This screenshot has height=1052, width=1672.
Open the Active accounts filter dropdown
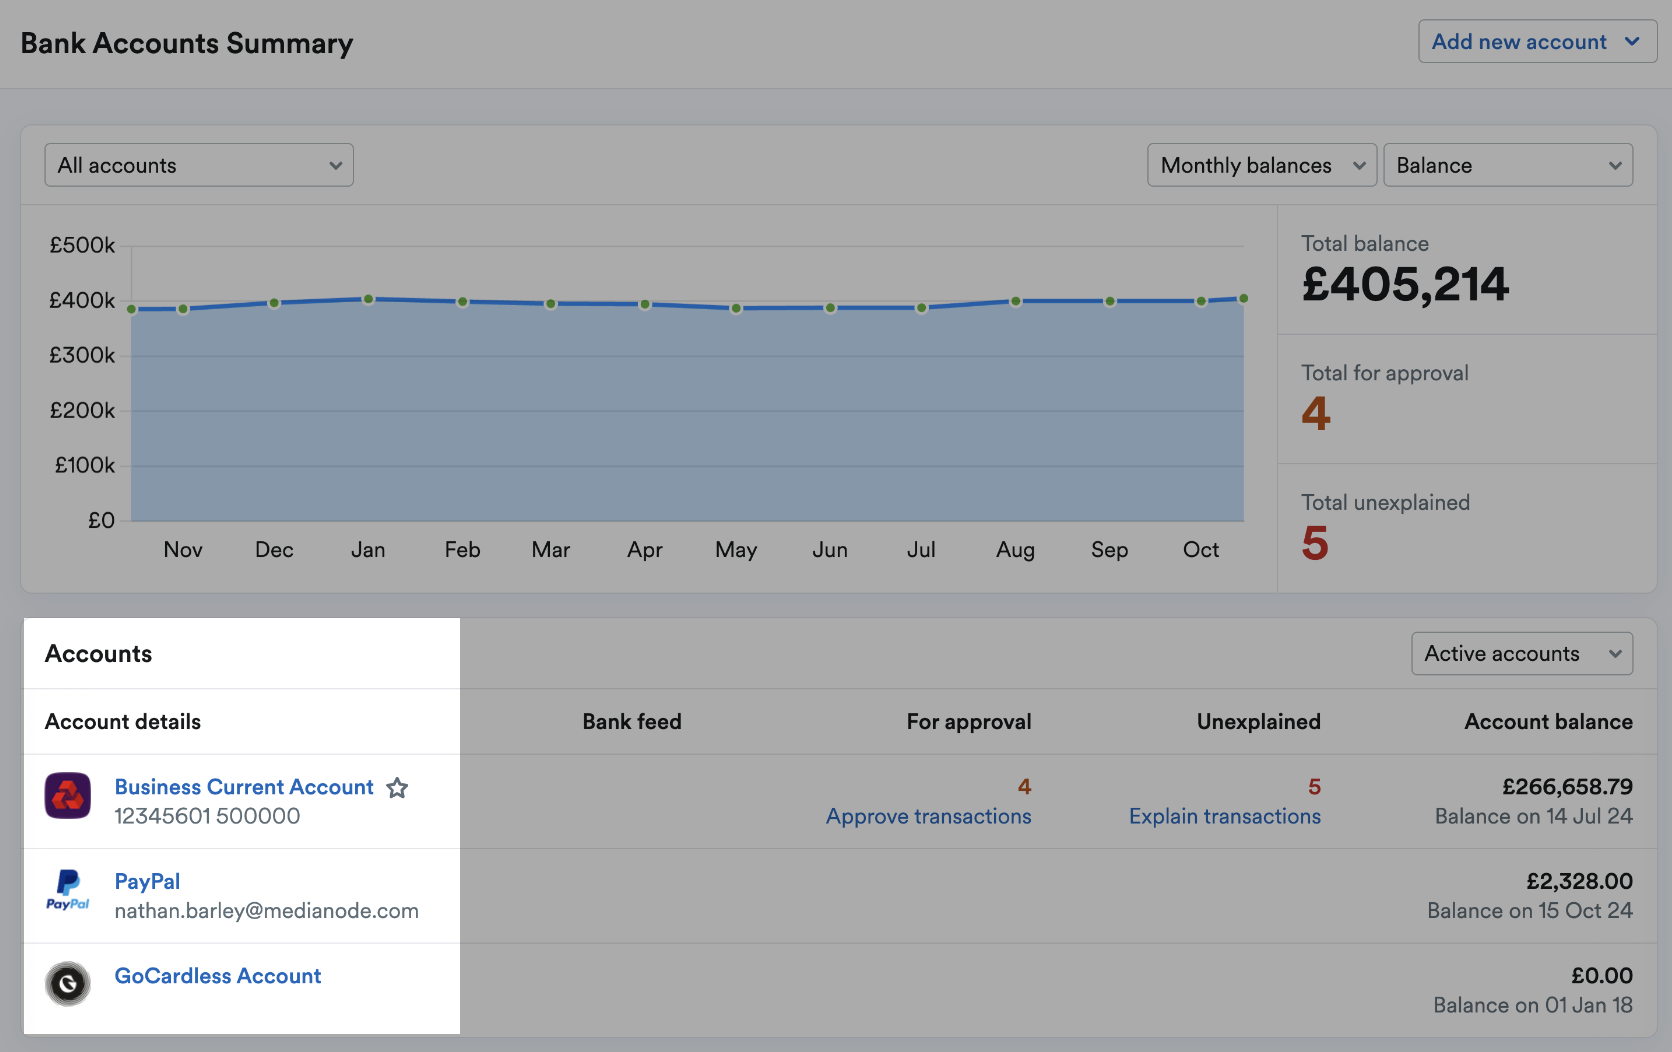pos(1520,653)
